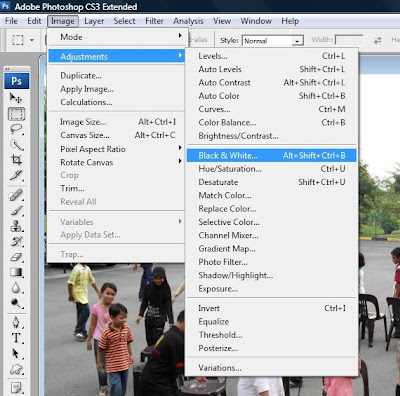
Task: Click the swap width and height icon
Action: coord(377,41)
